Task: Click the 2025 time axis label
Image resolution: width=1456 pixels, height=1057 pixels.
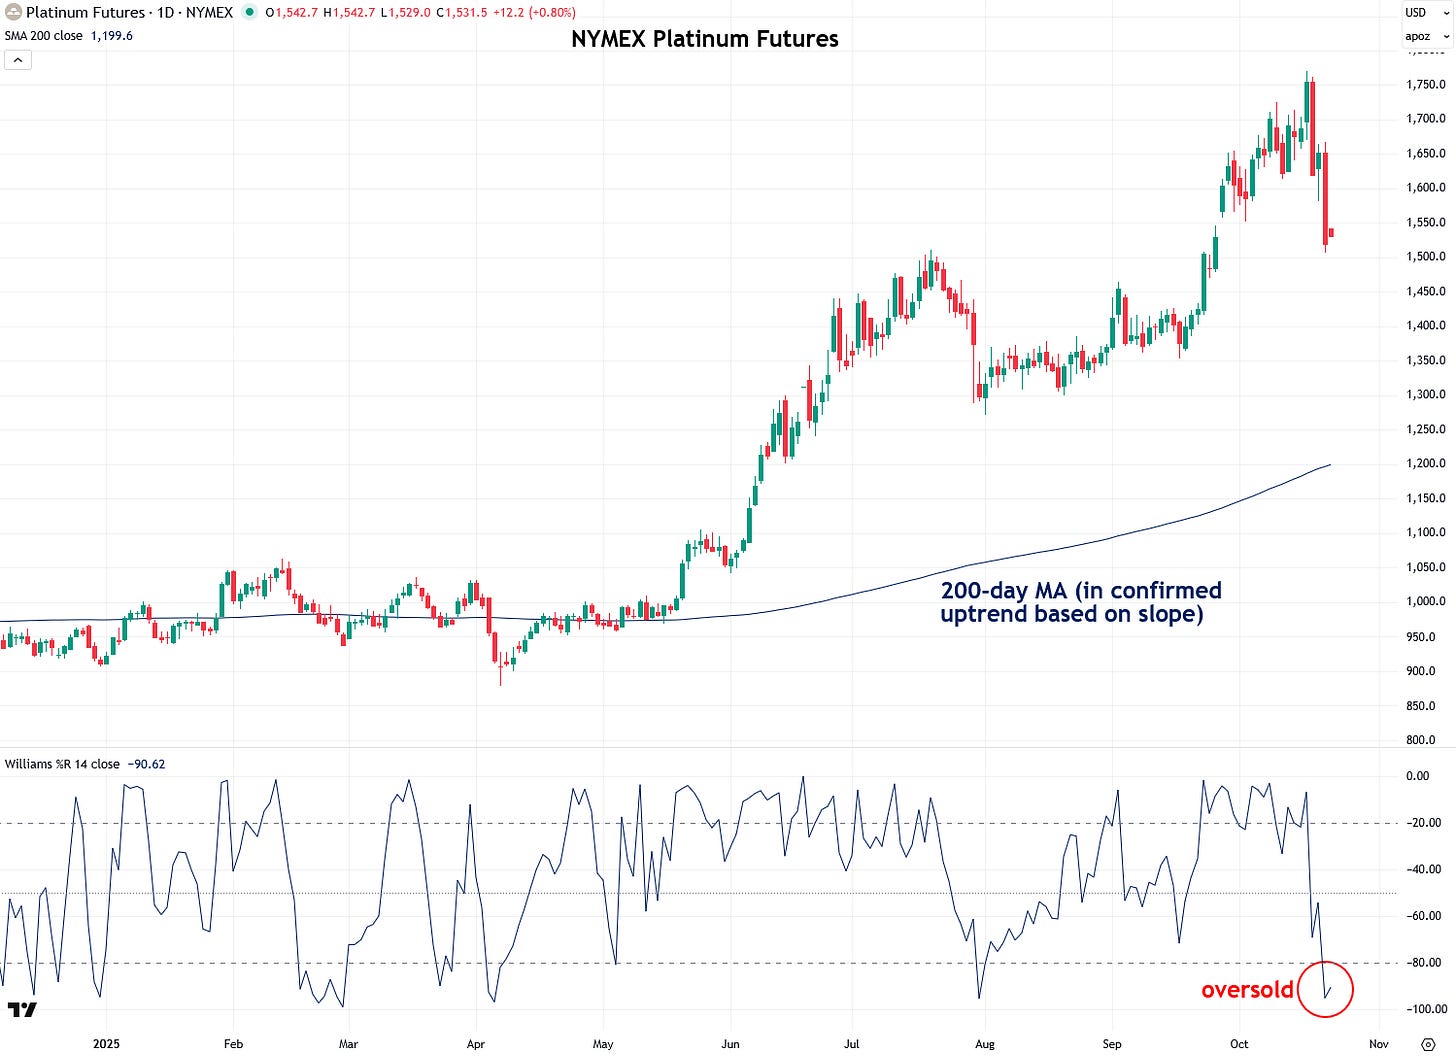Action: 106,1044
